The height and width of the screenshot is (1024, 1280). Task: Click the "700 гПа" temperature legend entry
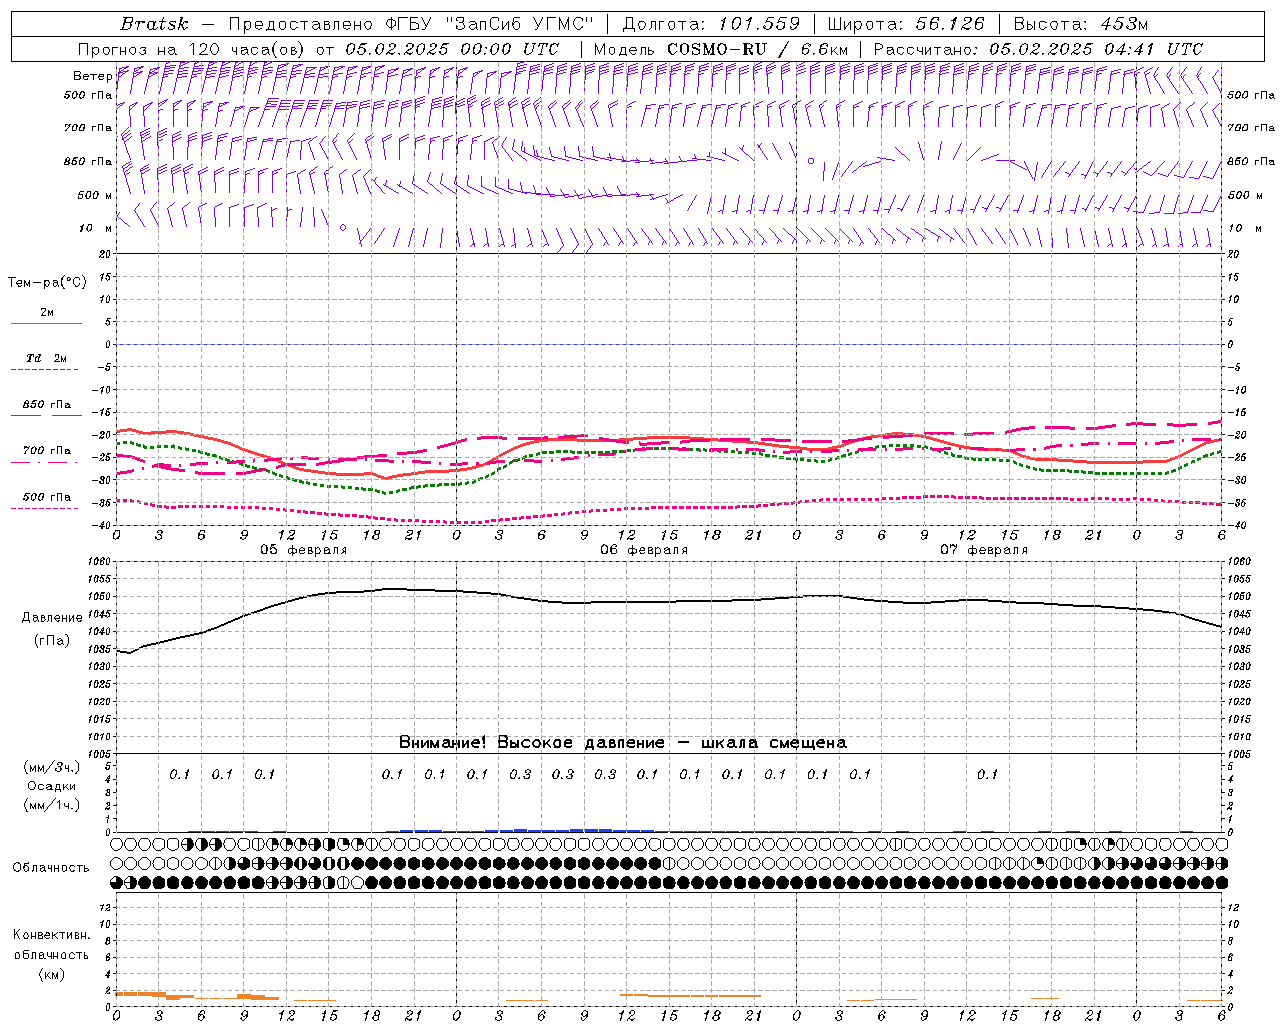(x=46, y=451)
